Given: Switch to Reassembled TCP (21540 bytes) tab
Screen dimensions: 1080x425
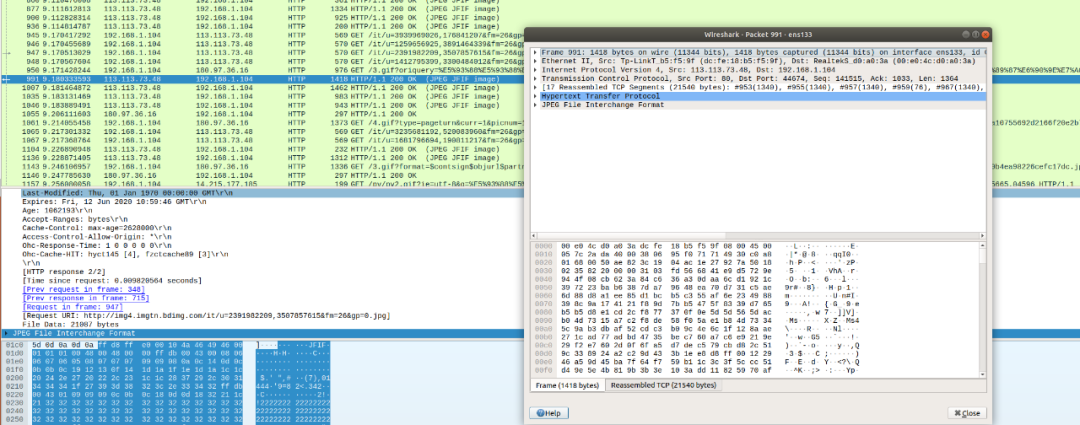Looking at the screenshot, I should 663,385.
